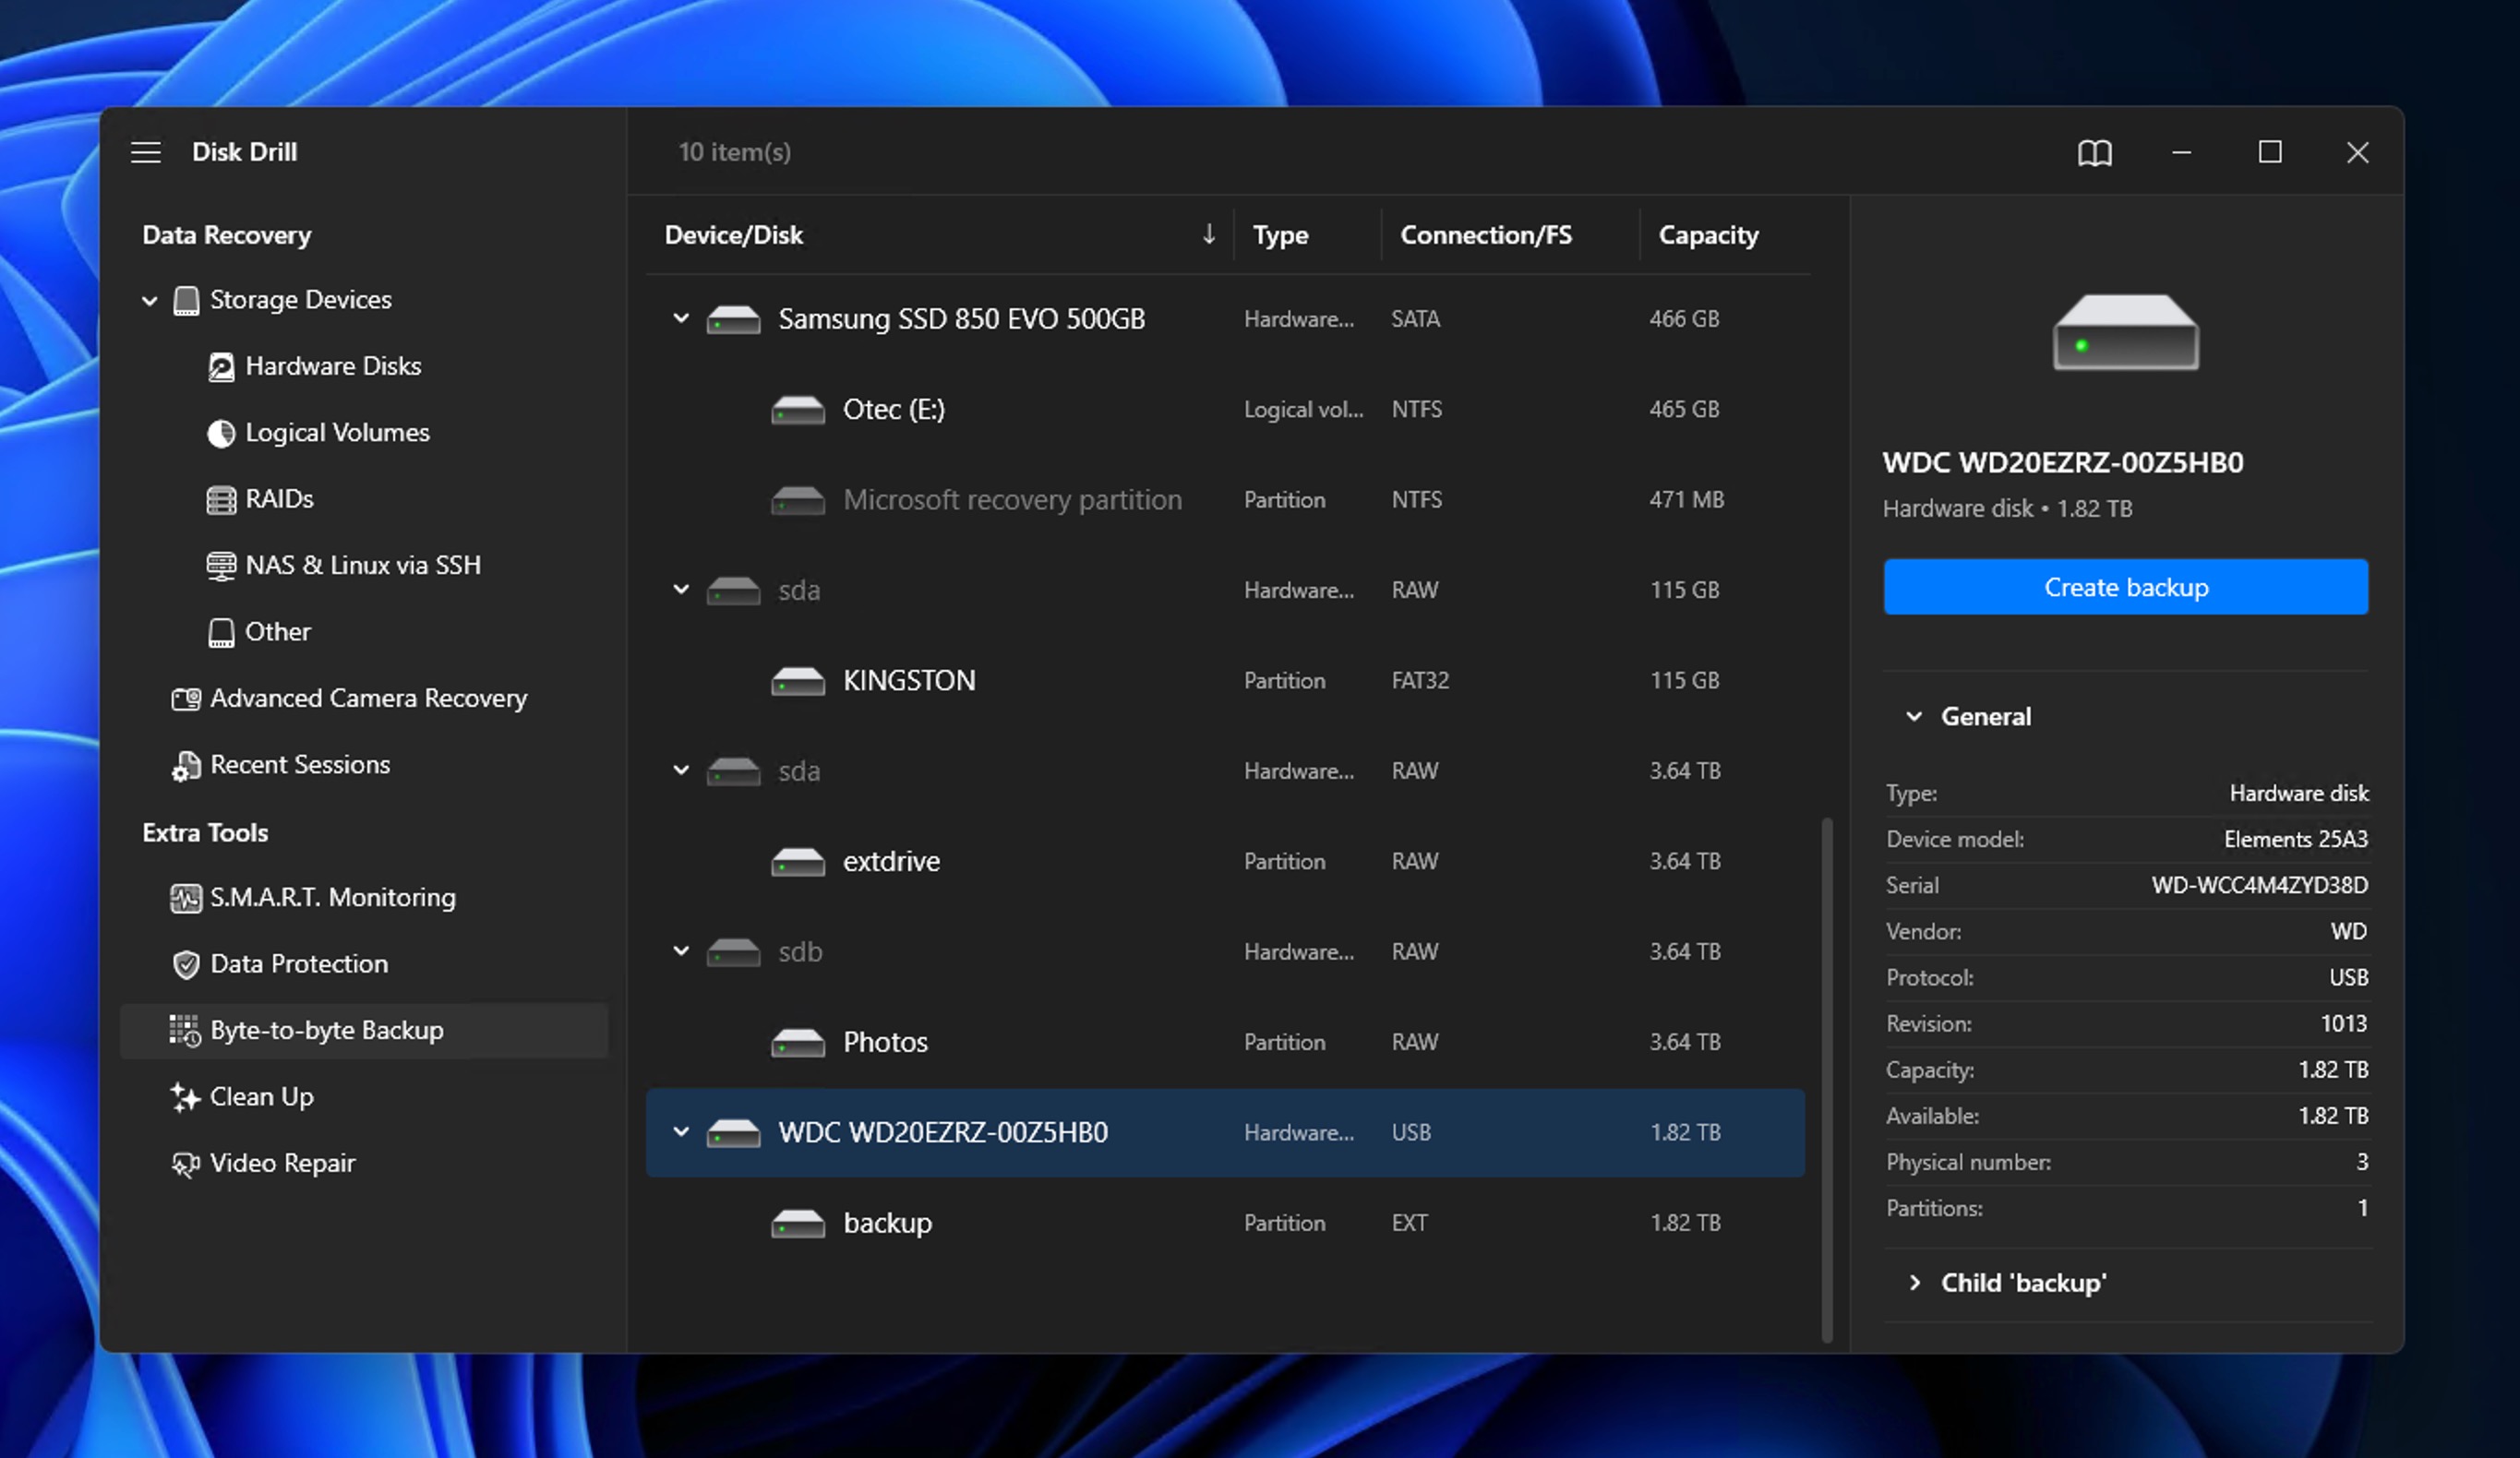Click the Logical Volumes pie icon
The image size is (2520, 1458).
(x=221, y=433)
